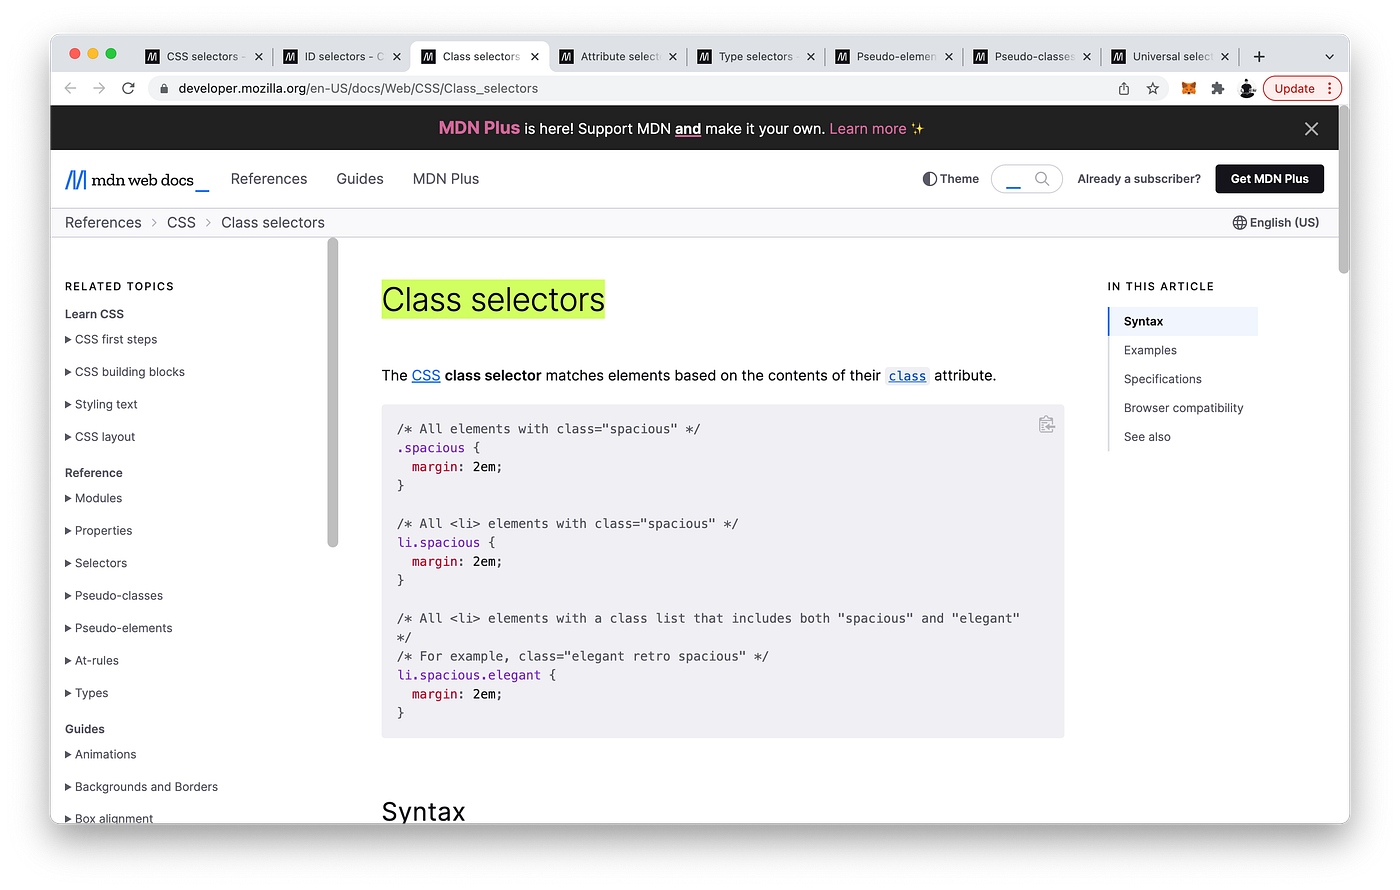Screen dimensions: 1400x890
Task: Open the share icon in address bar
Action: click(1123, 88)
